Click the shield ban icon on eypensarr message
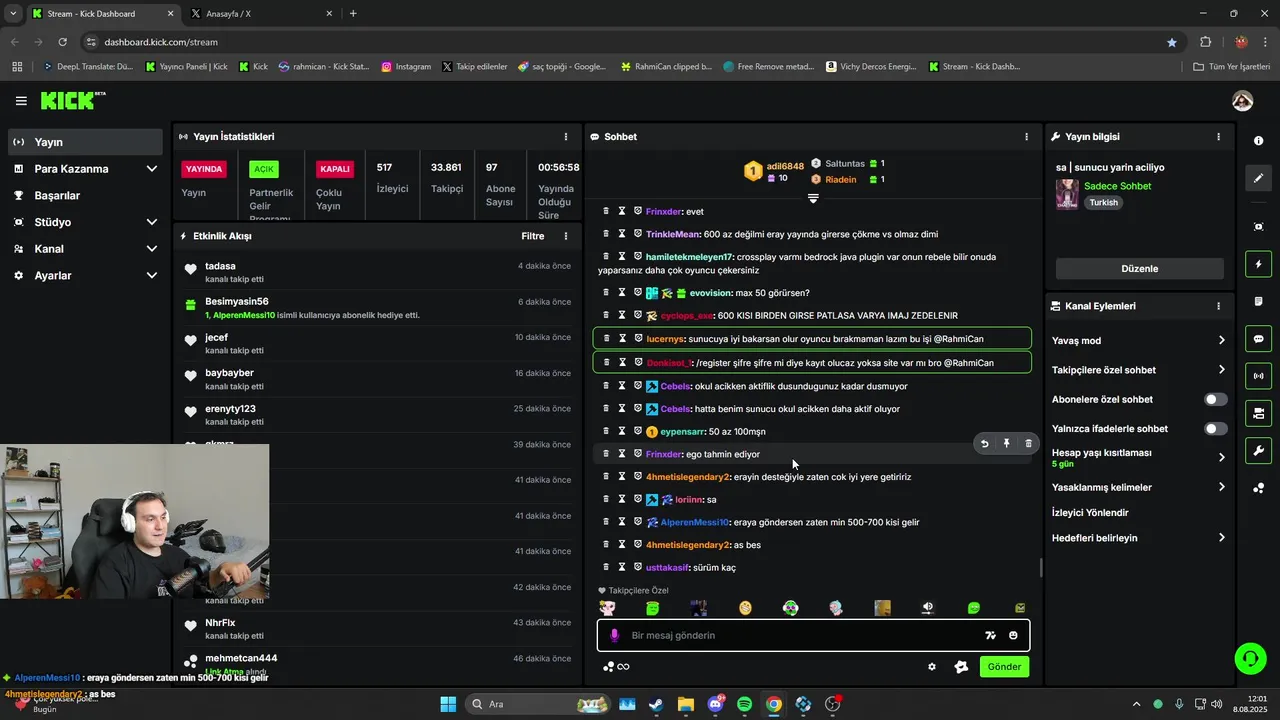Image resolution: width=1280 pixels, height=720 pixels. pos(637,431)
